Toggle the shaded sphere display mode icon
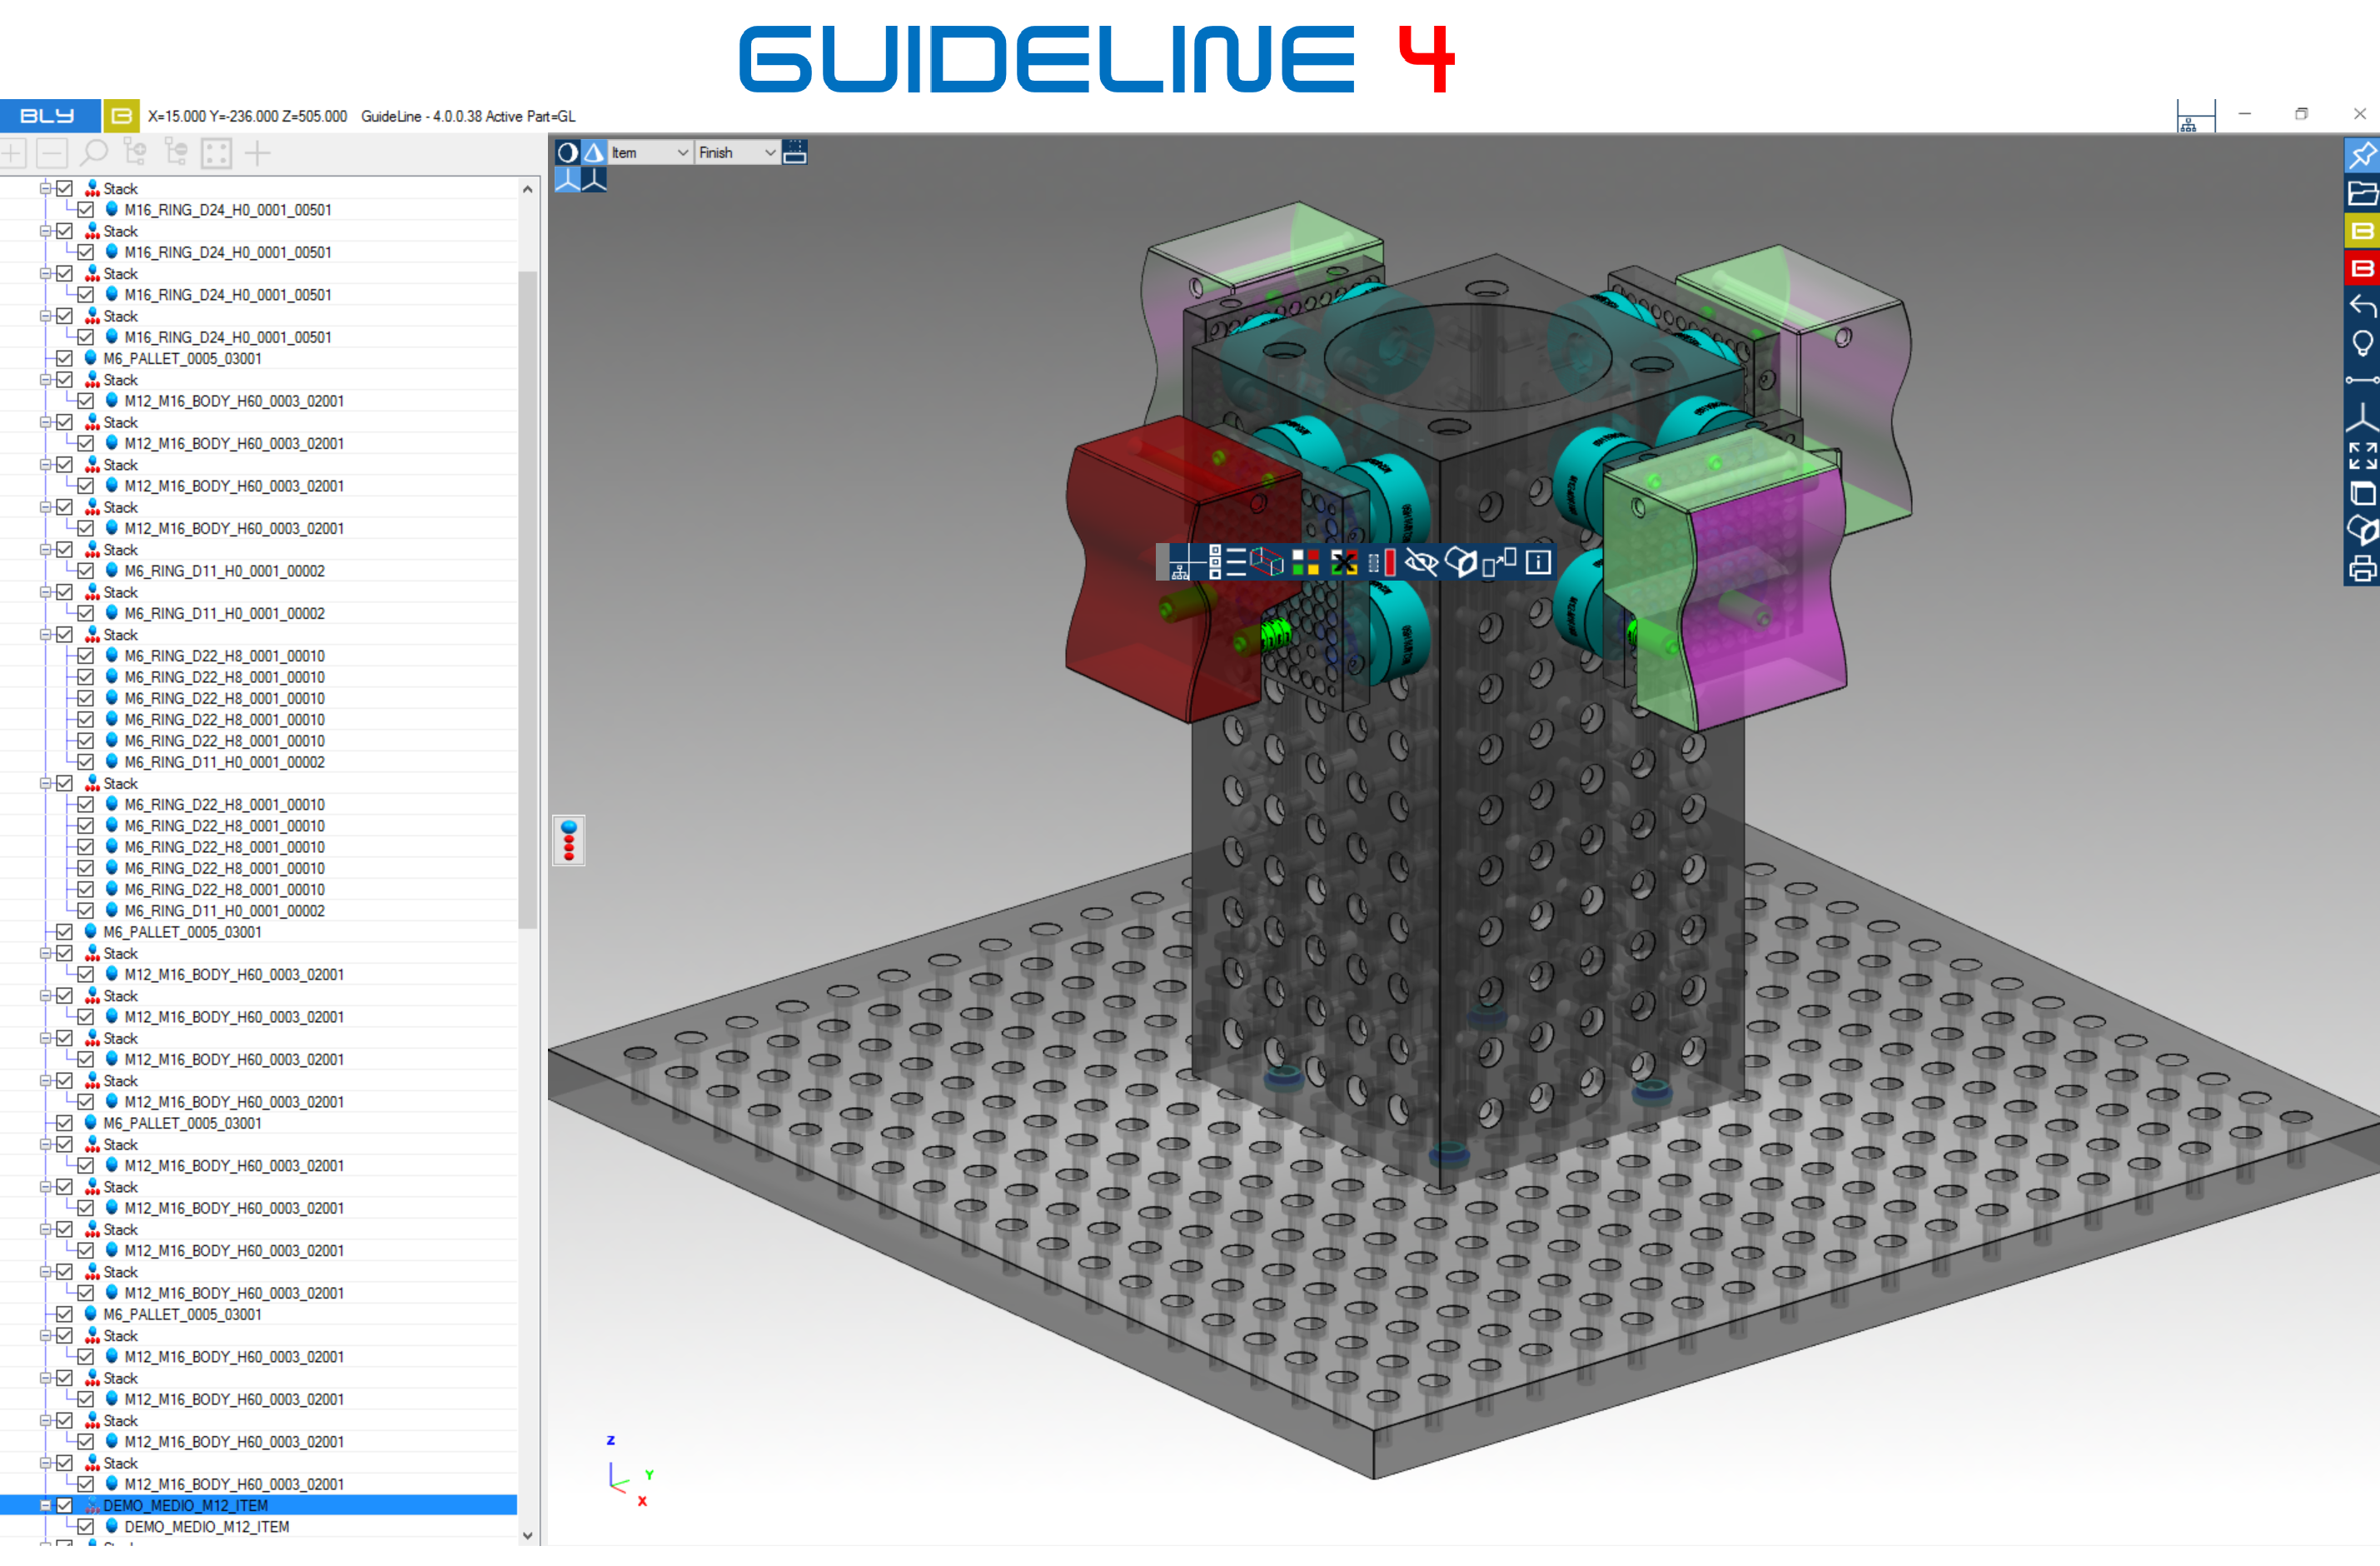The image size is (2380, 1566). (567, 152)
